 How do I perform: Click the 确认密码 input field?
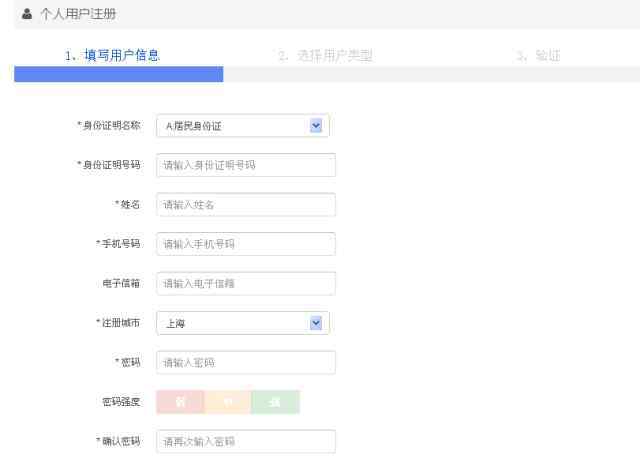pos(246,441)
